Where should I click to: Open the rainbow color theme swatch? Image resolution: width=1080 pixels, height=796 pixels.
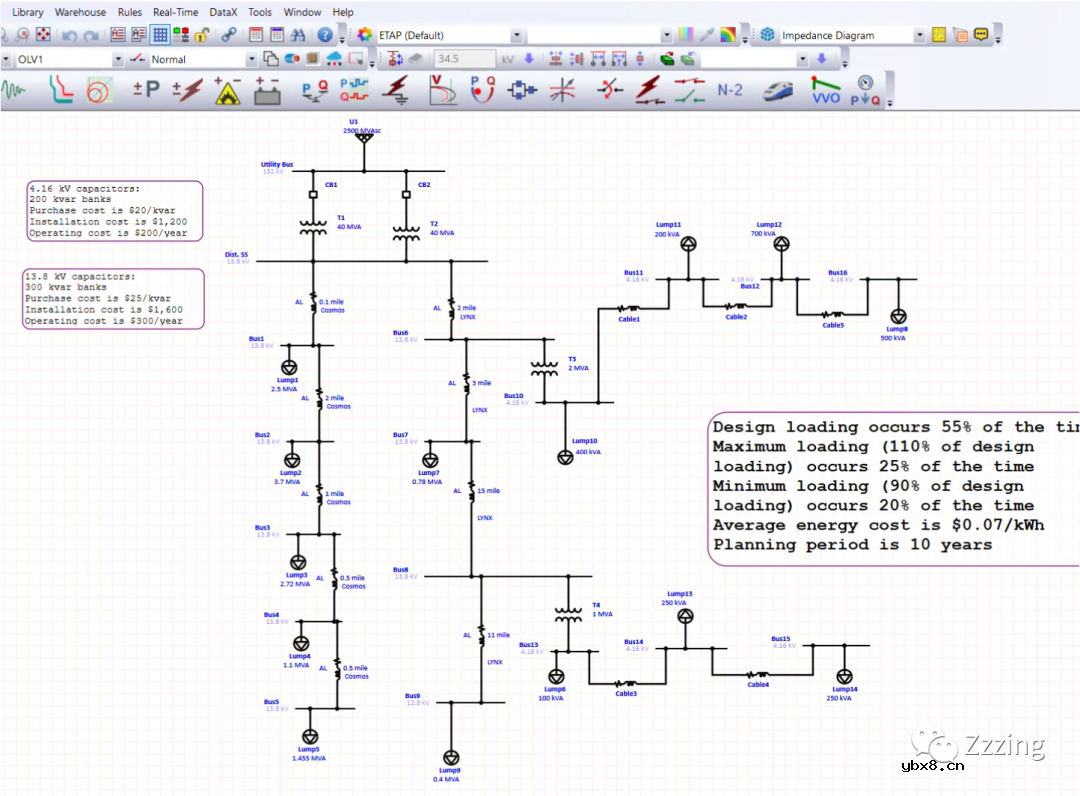tap(728, 35)
